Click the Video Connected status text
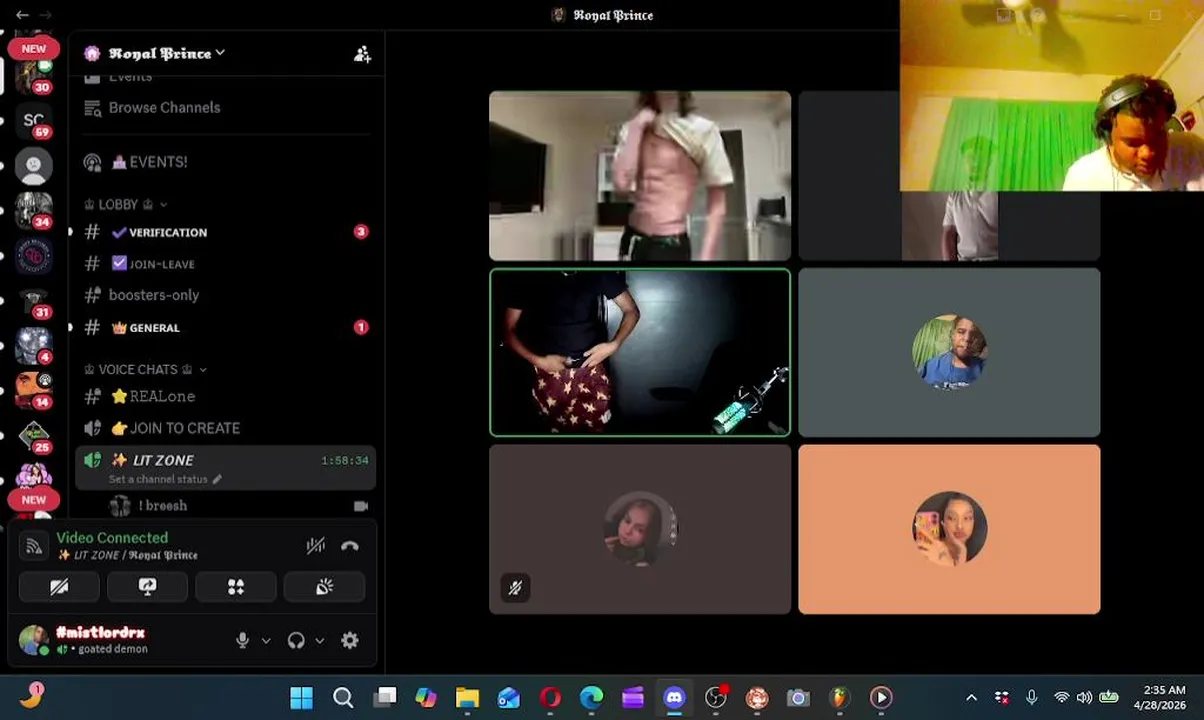 point(112,538)
